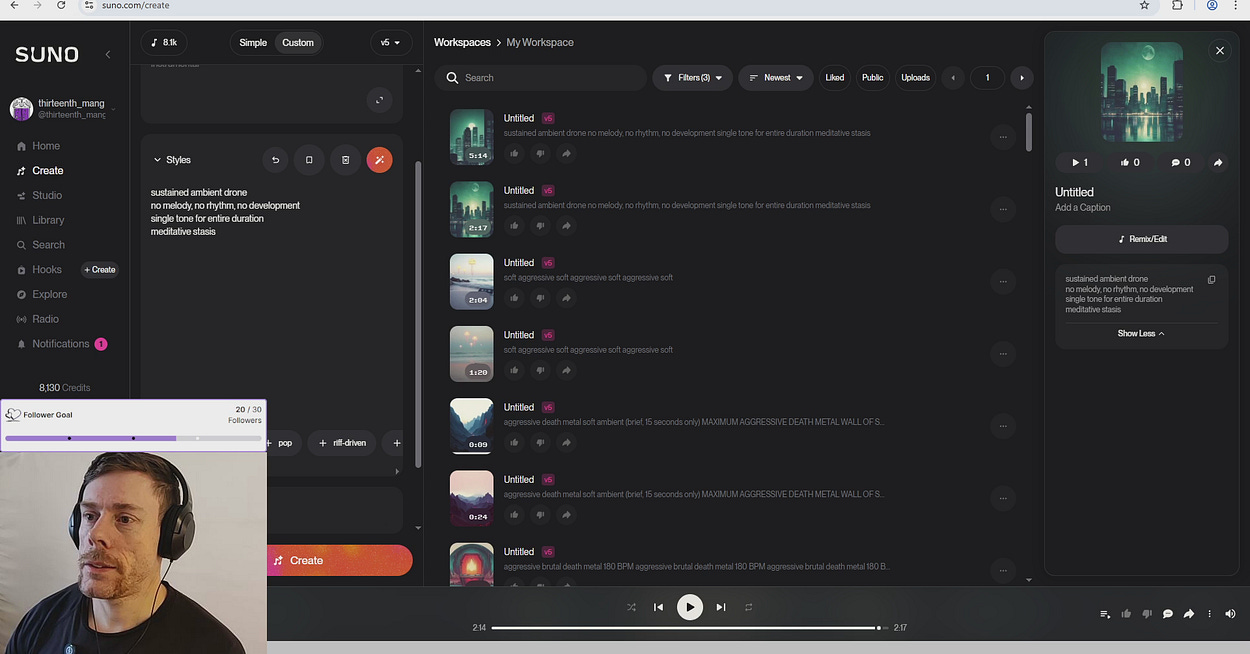Viewport: 1250px width, 654px height.
Task: Open Notifications
Action: 60,344
